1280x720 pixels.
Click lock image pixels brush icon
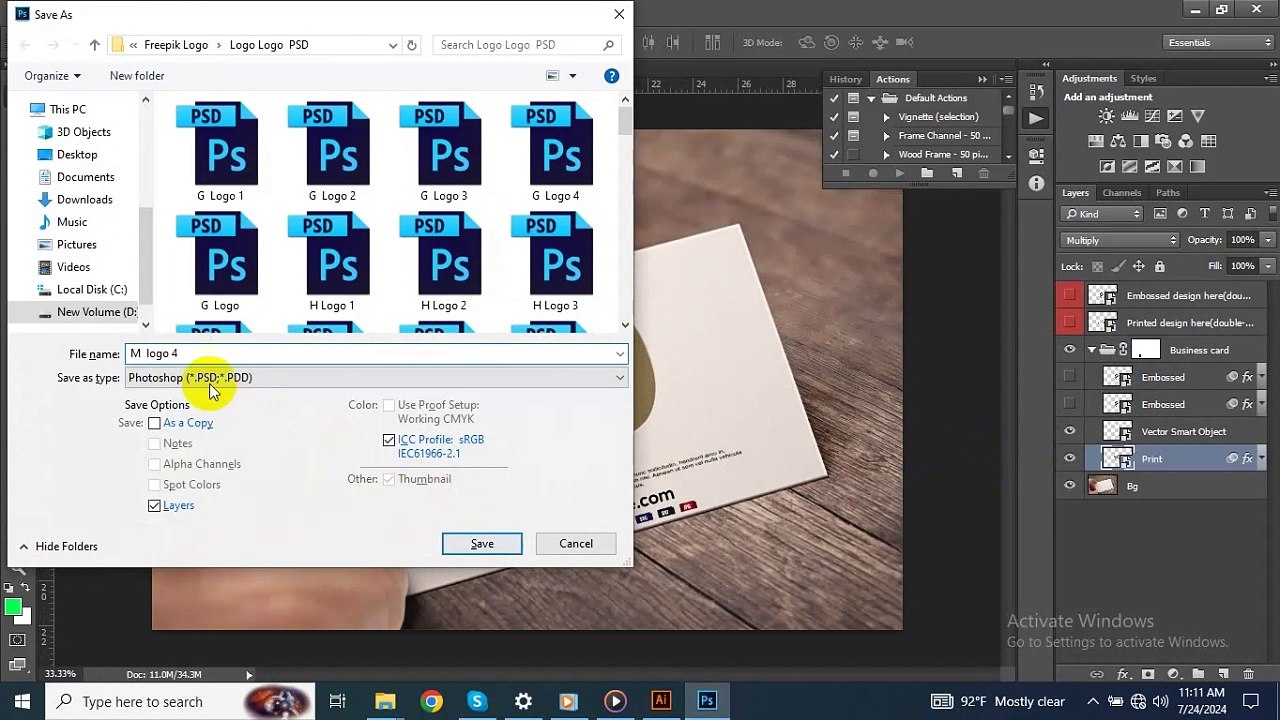(1118, 266)
